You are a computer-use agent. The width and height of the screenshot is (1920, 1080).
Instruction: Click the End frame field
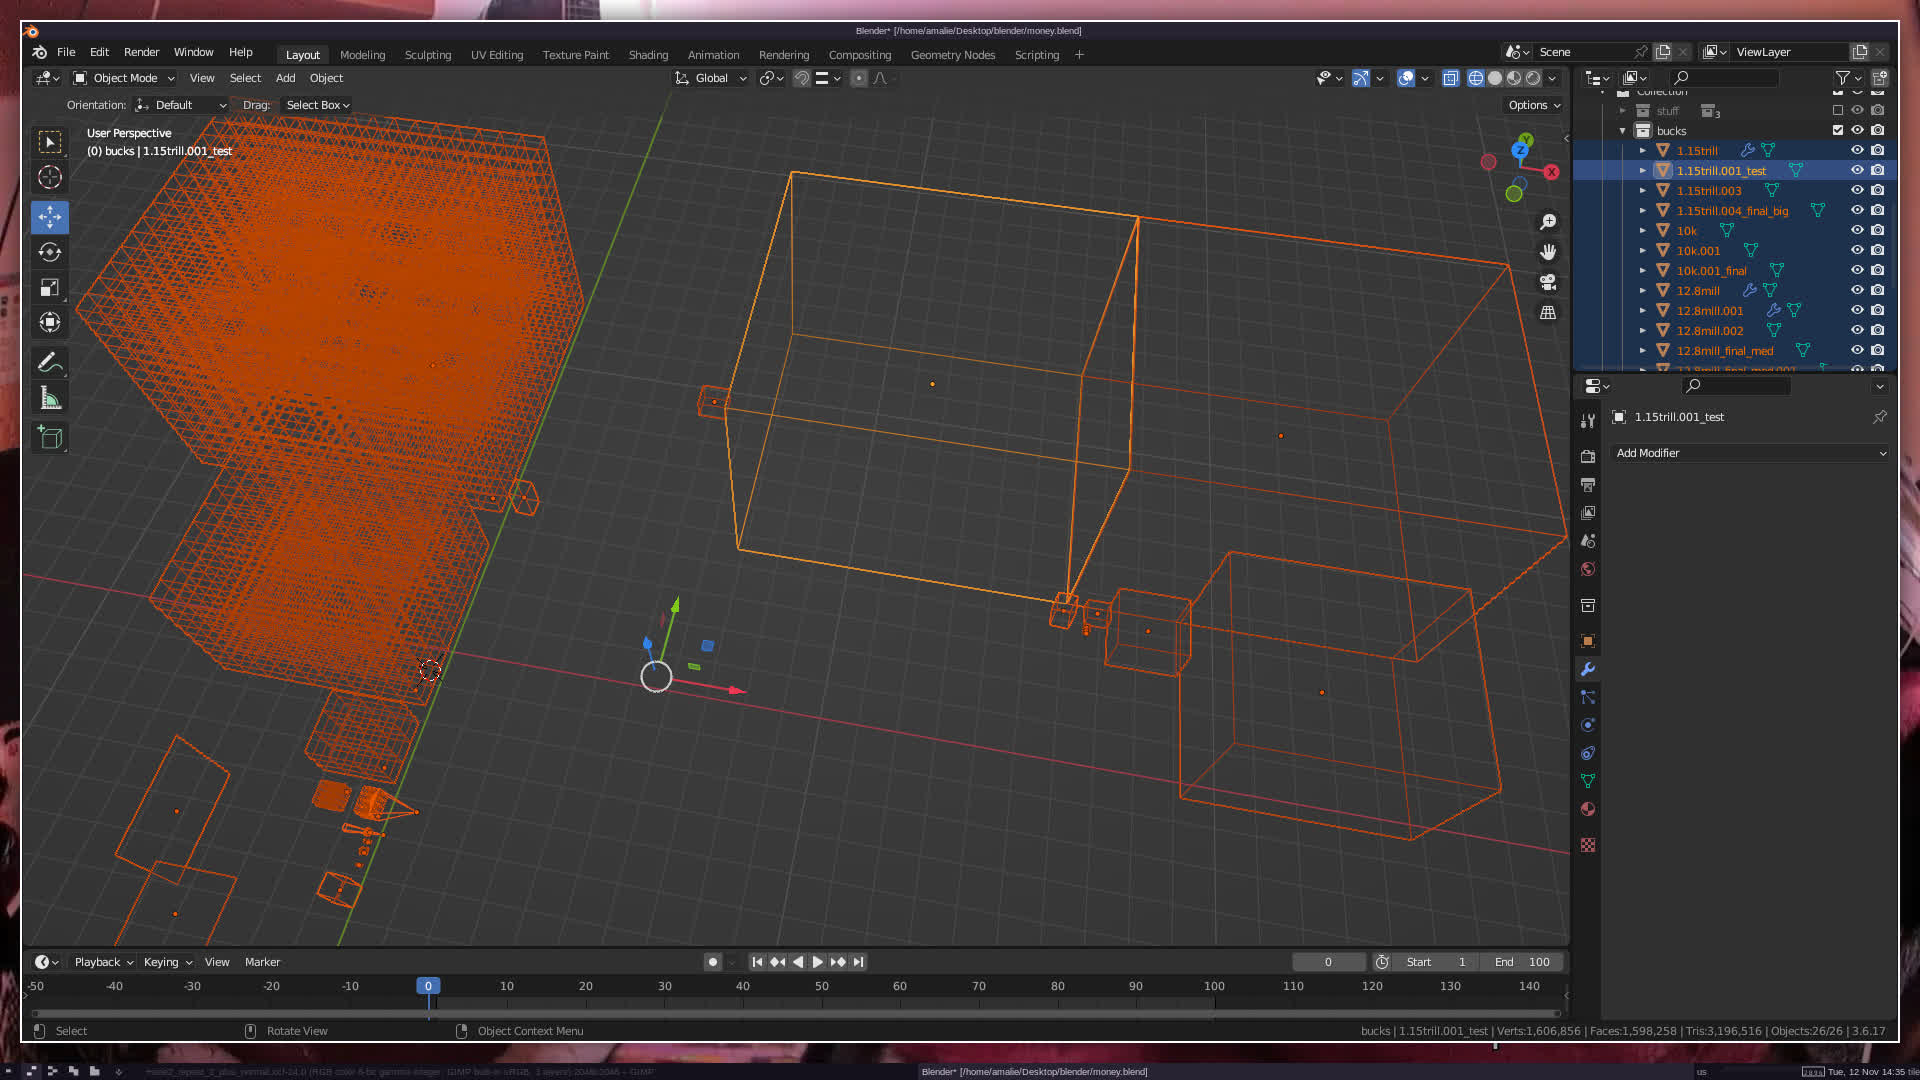(x=1522, y=962)
